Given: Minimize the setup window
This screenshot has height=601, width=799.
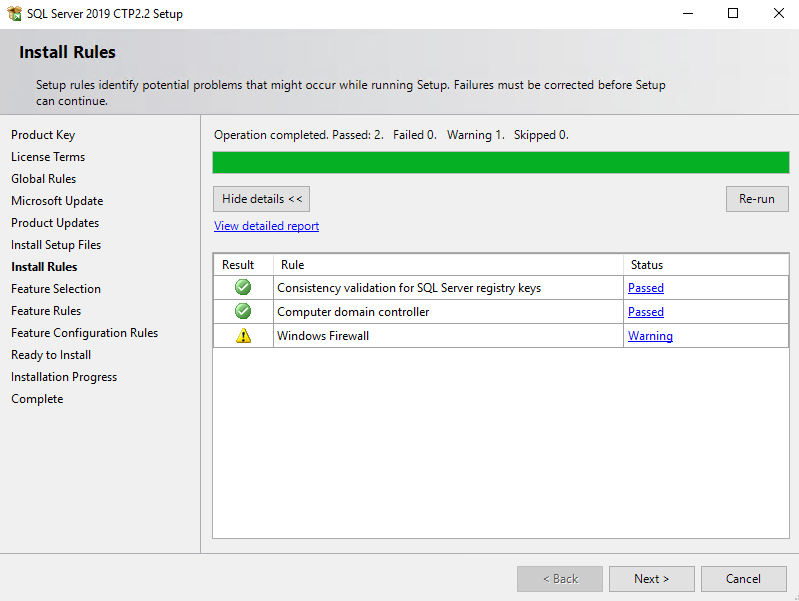Looking at the screenshot, I should point(688,13).
